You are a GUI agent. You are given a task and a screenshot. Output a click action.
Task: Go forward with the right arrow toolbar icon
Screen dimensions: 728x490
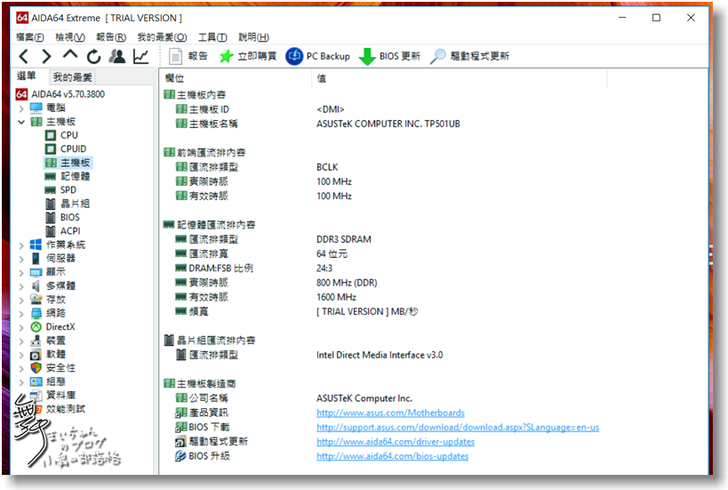click(x=46, y=57)
